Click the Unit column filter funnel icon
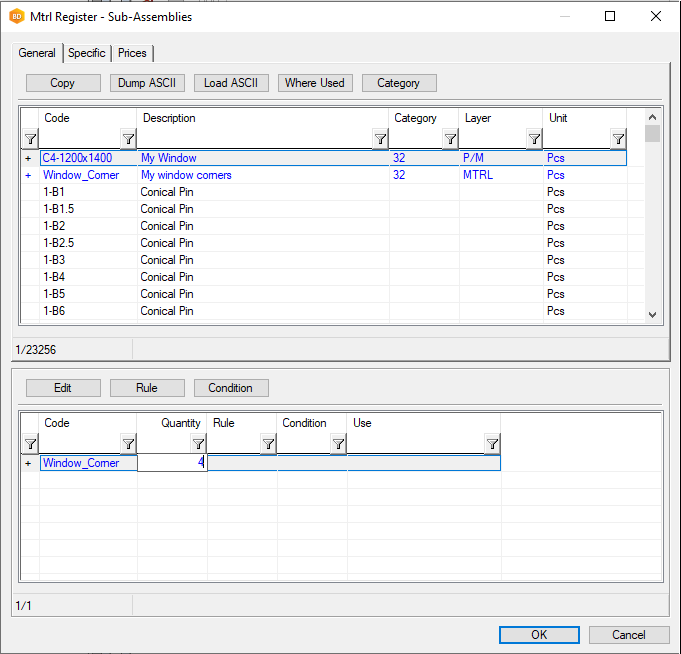 pyautogui.click(x=618, y=139)
